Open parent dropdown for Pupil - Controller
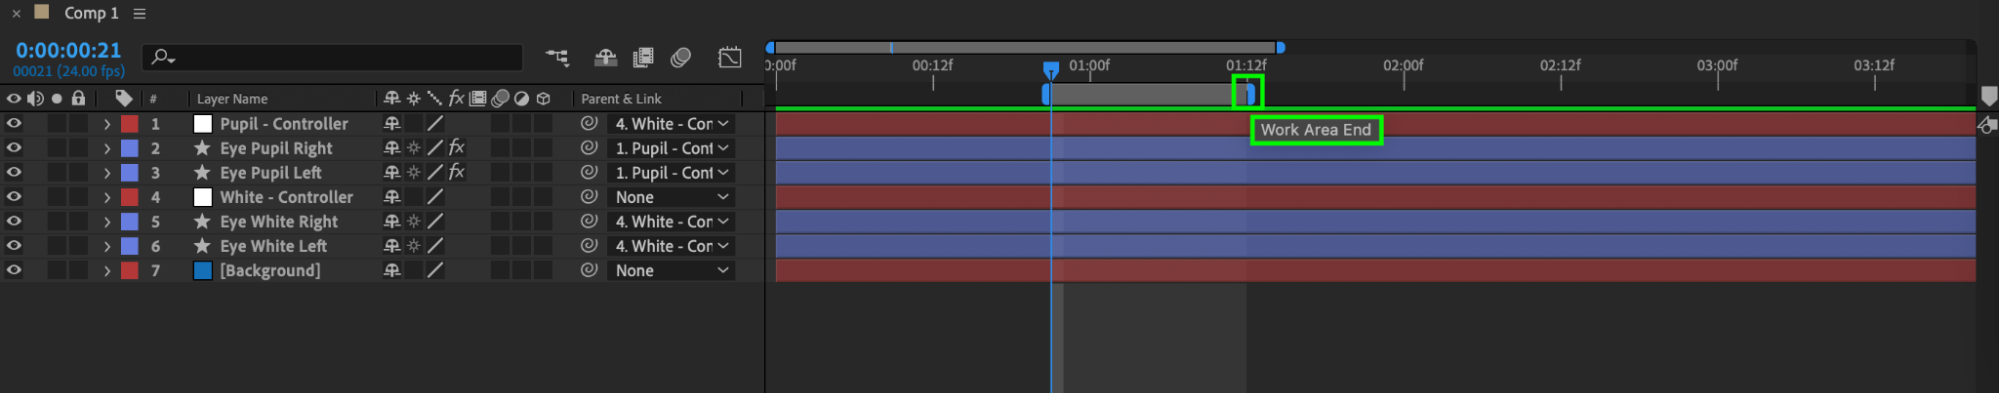Viewport: 1999px width, 394px height. pos(671,124)
